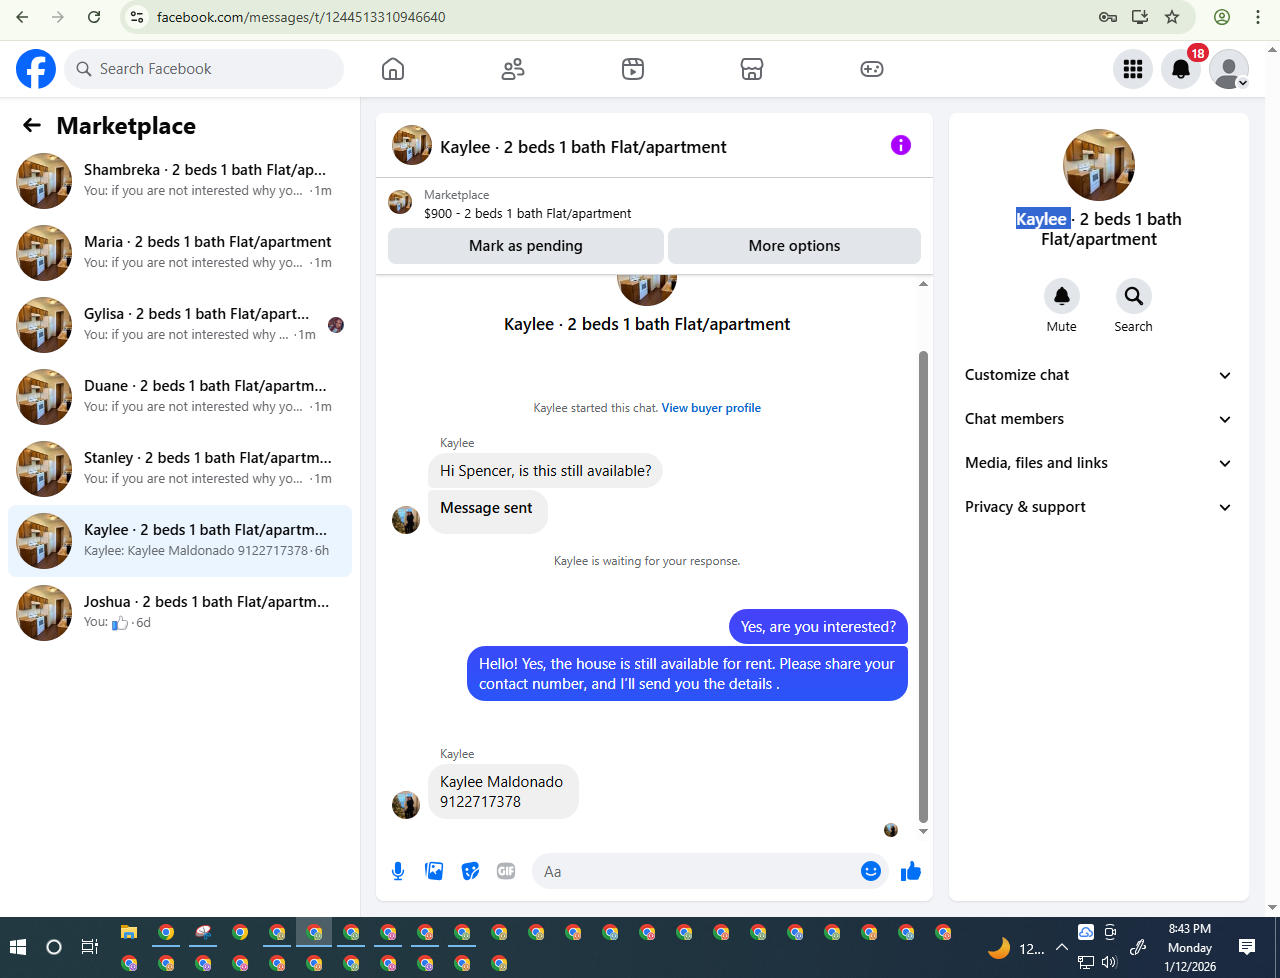Open saved passwords key icon
This screenshot has width=1280, height=978.
[x=1107, y=17]
